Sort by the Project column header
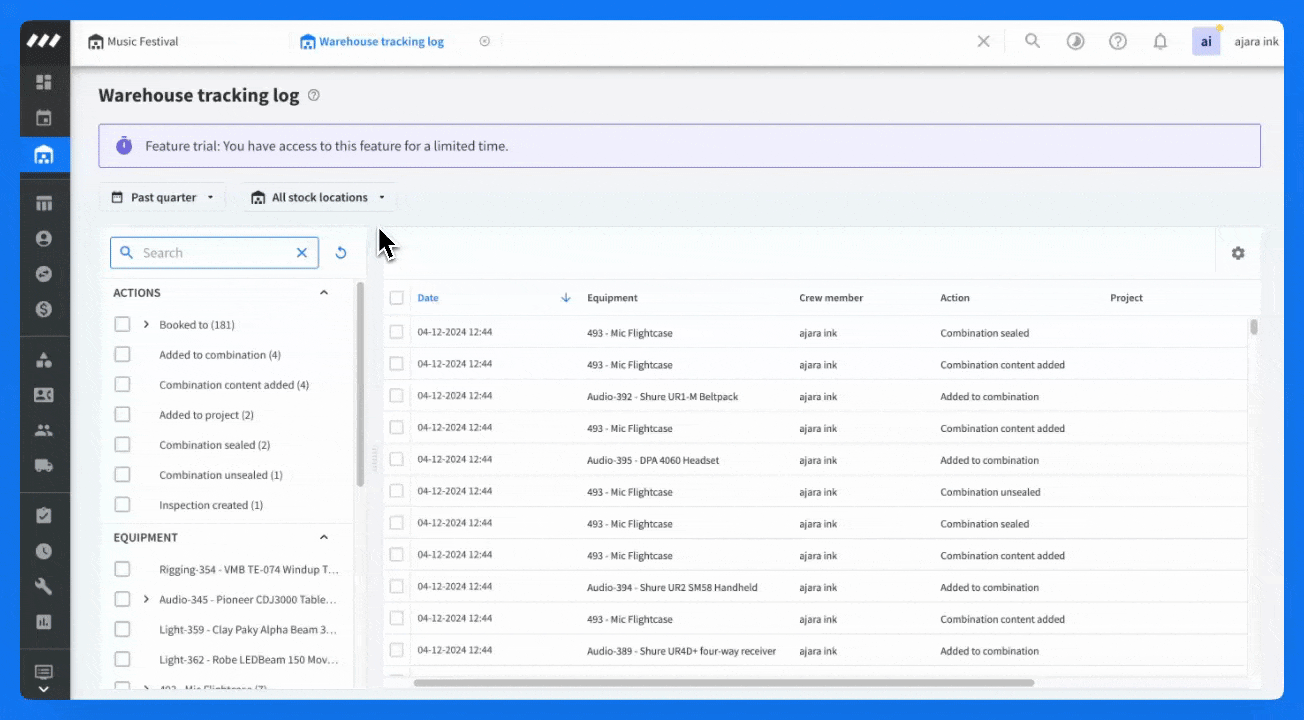Viewport: 1304px width, 720px height. click(1126, 298)
